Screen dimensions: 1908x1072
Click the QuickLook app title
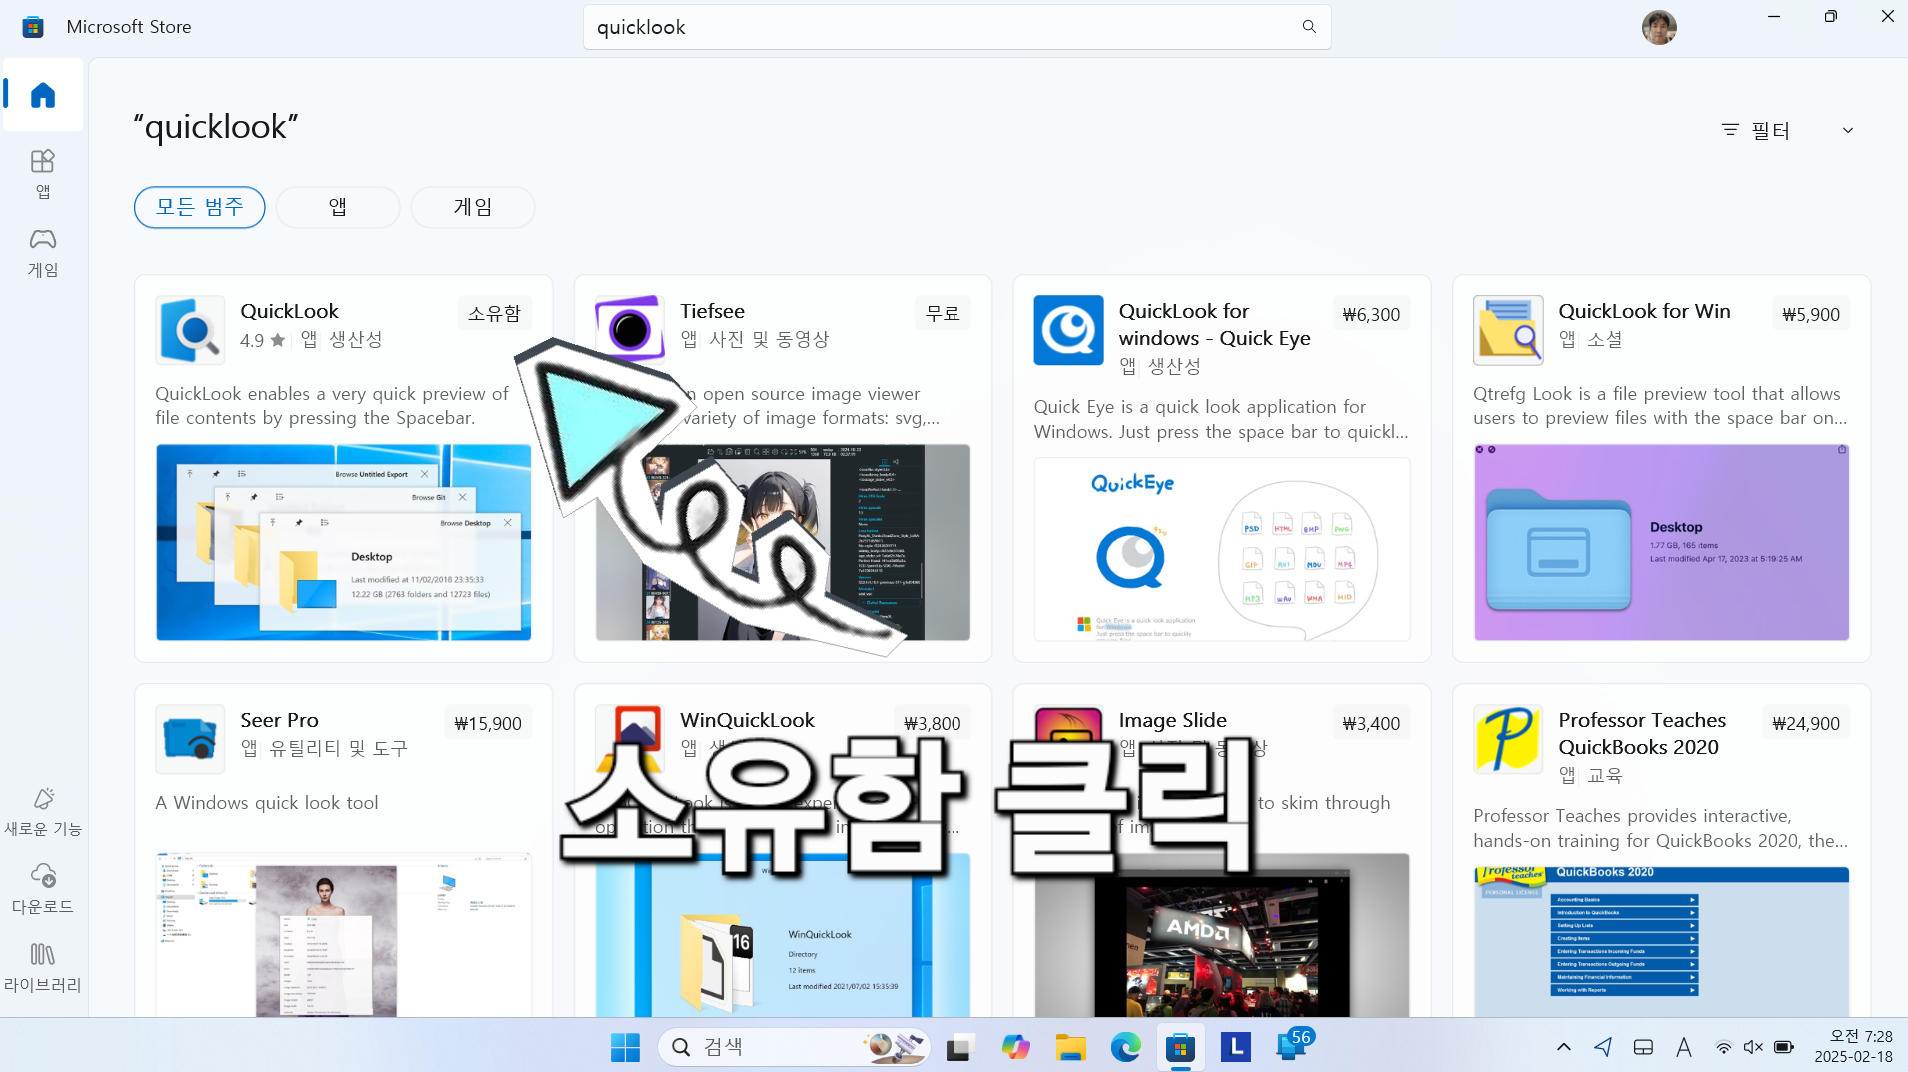click(x=290, y=311)
